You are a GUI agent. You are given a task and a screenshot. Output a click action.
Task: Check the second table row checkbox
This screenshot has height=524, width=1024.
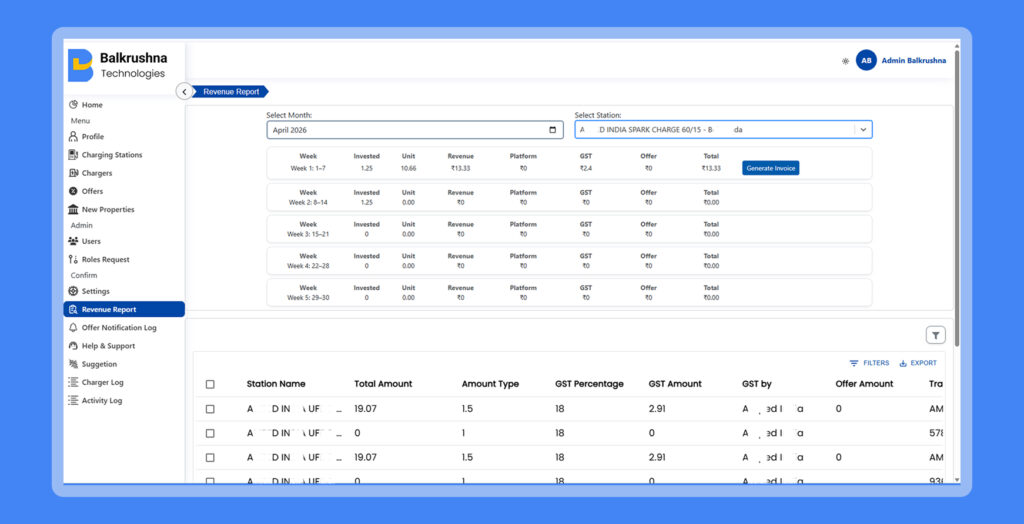[x=210, y=433]
